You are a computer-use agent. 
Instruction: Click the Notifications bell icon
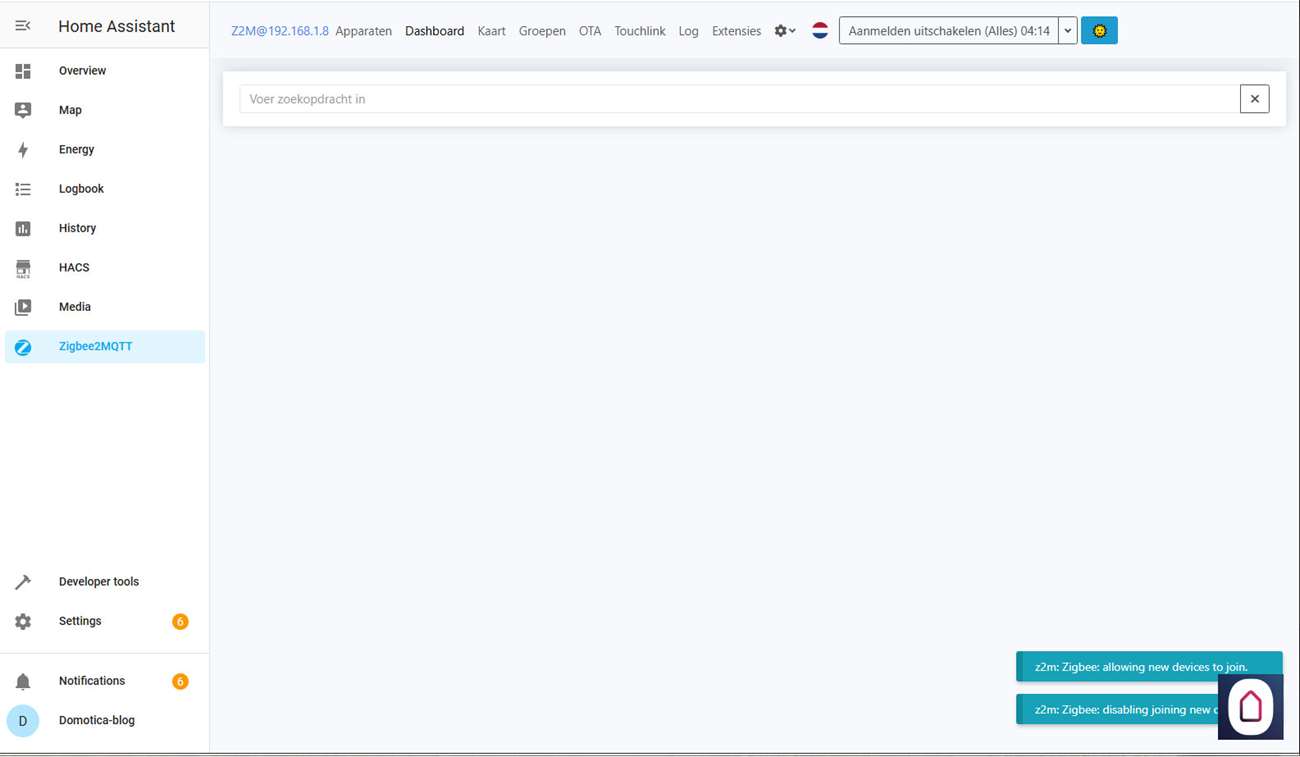[23, 681]
